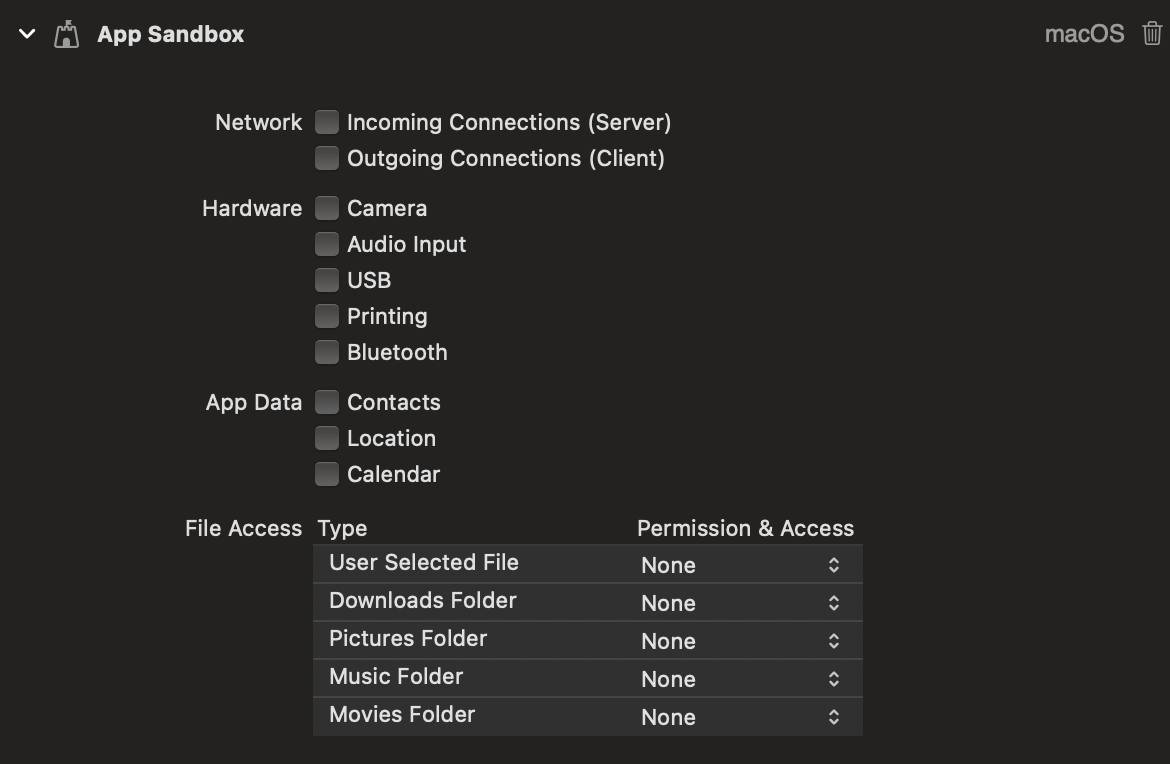Enable Incoming Connections (Server) checkbox
This screenshot has height=764, width=1170.
pos(327,122)
